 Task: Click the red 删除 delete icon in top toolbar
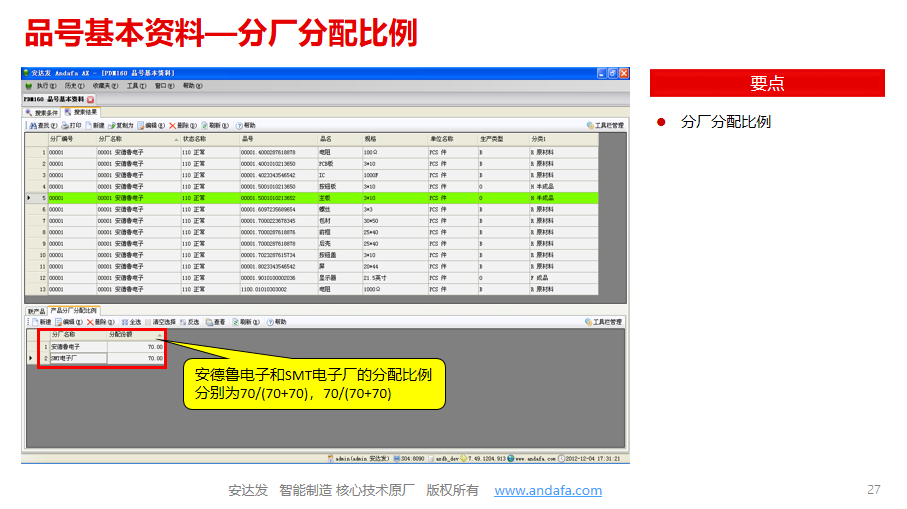pos(178,126)
